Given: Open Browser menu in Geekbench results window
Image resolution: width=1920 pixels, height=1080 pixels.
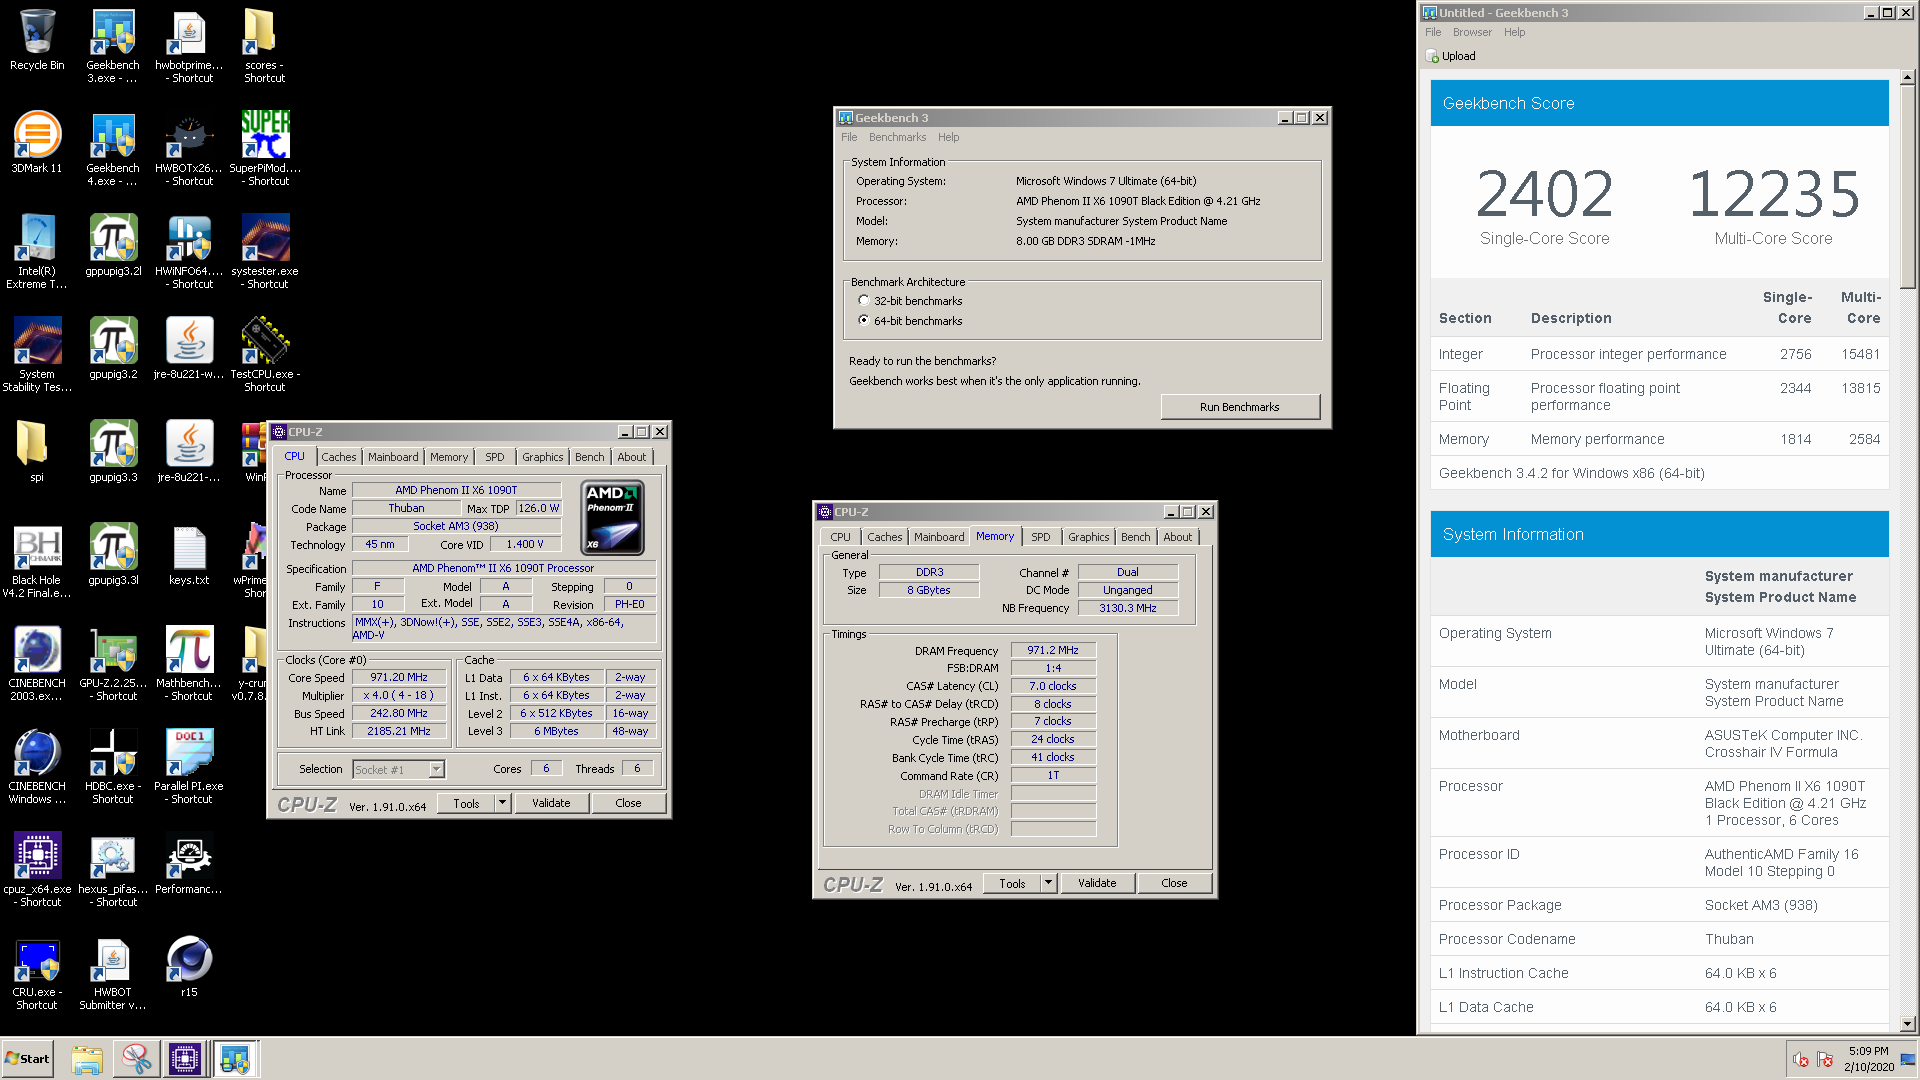Looking at the screenshot, I should 1472,32.
